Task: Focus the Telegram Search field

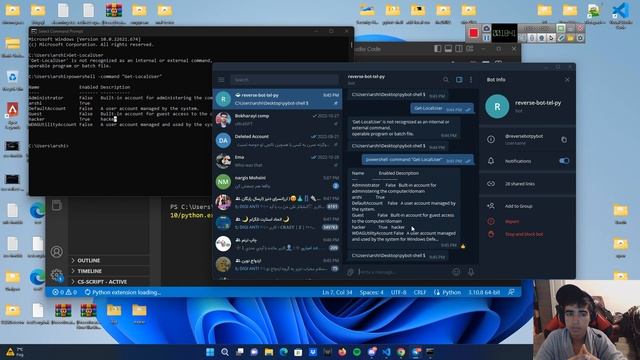Action: (x=284, y=80)
